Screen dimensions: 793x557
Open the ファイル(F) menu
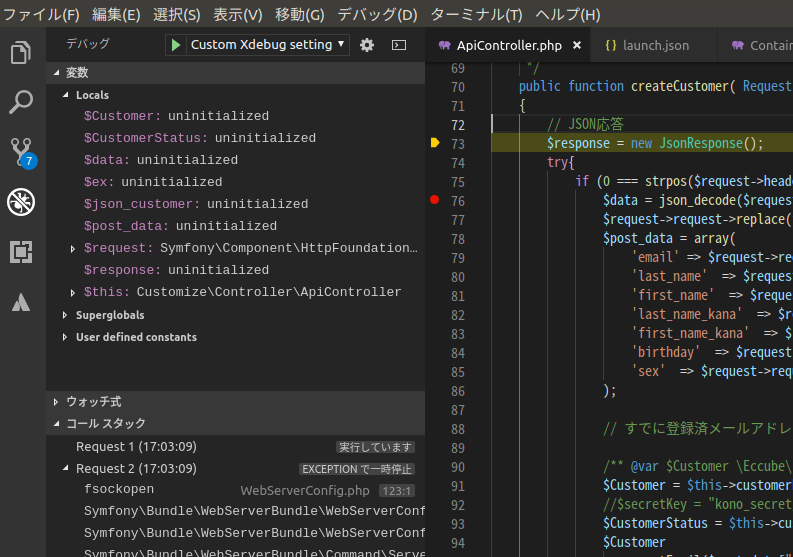click(41, 15)
